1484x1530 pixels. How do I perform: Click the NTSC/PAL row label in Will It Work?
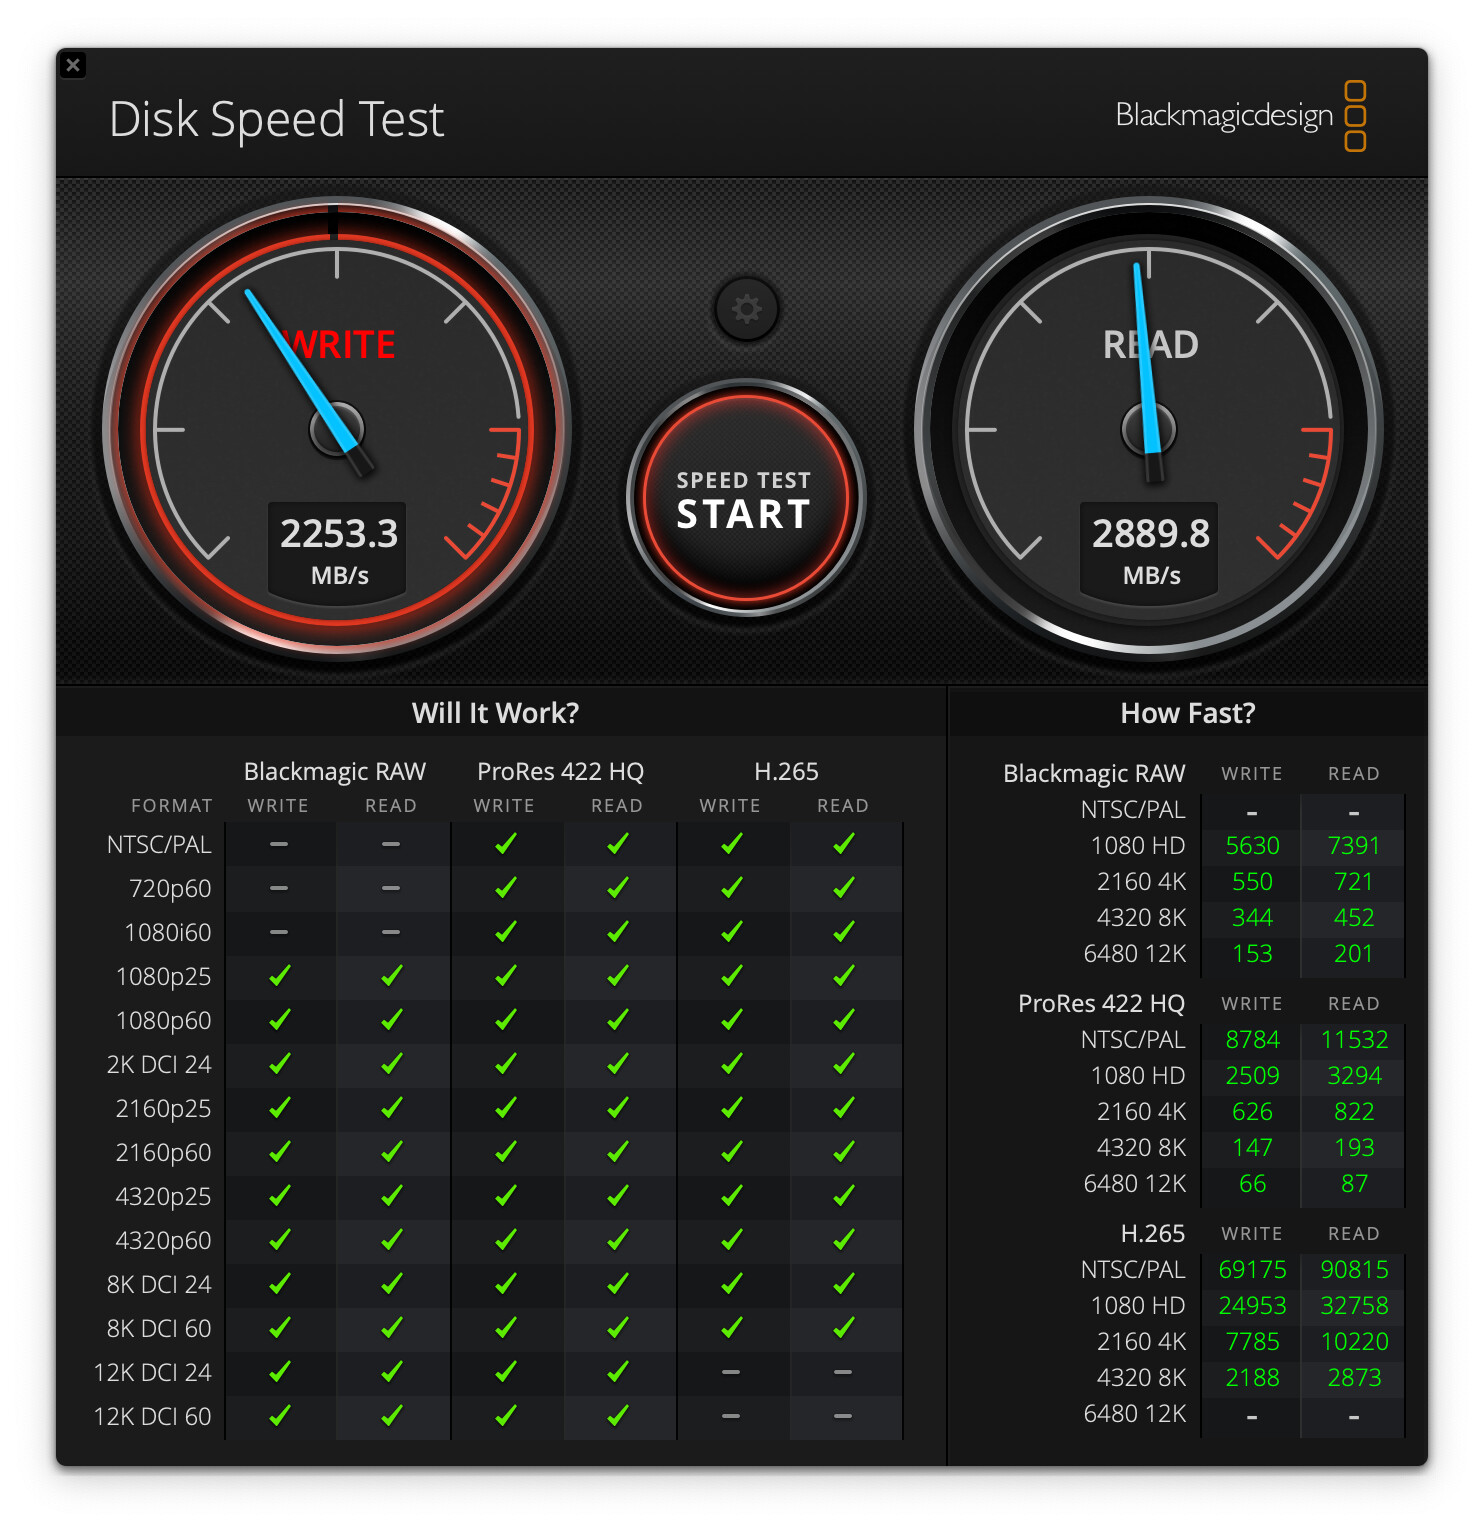[159, 845]
